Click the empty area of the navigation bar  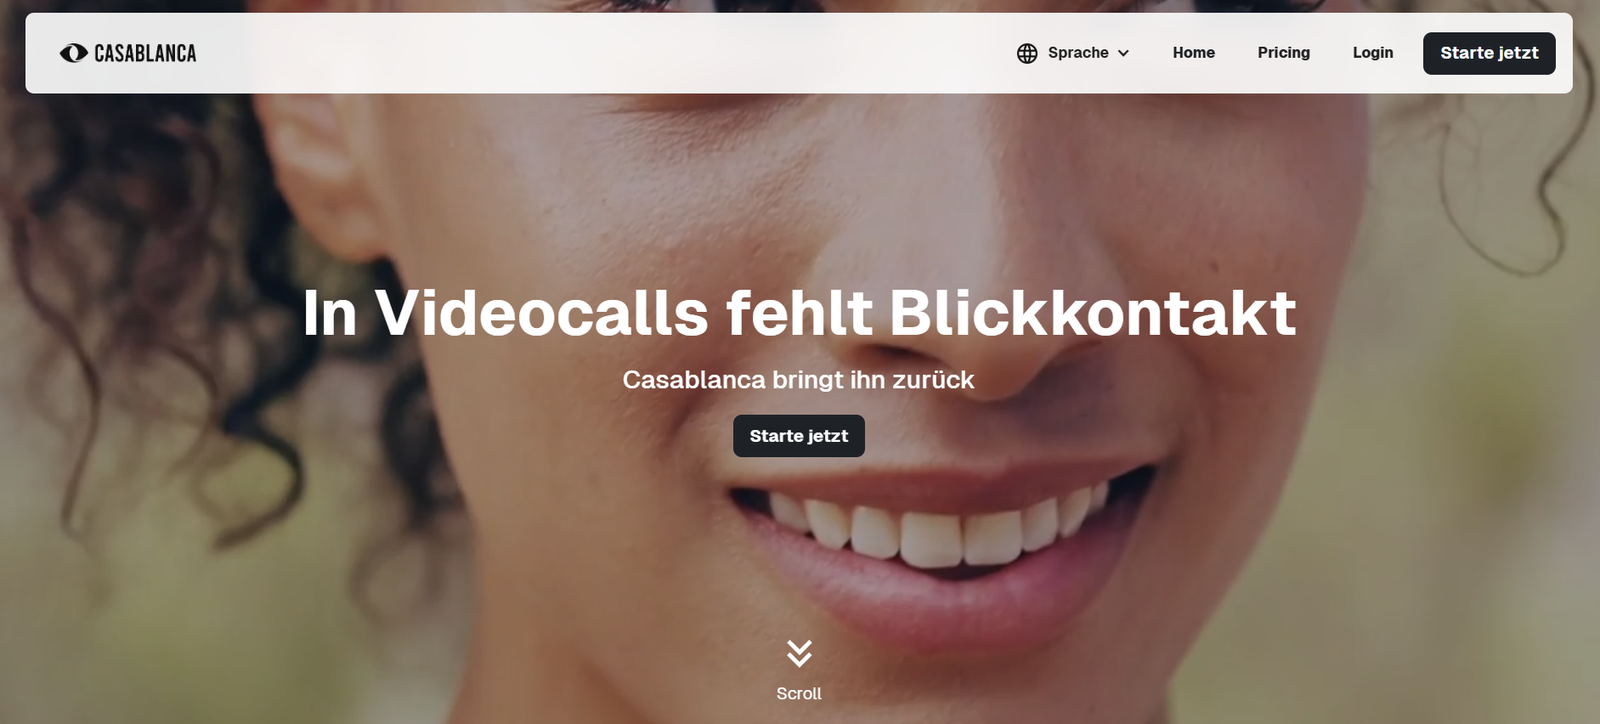pos(600,53)
